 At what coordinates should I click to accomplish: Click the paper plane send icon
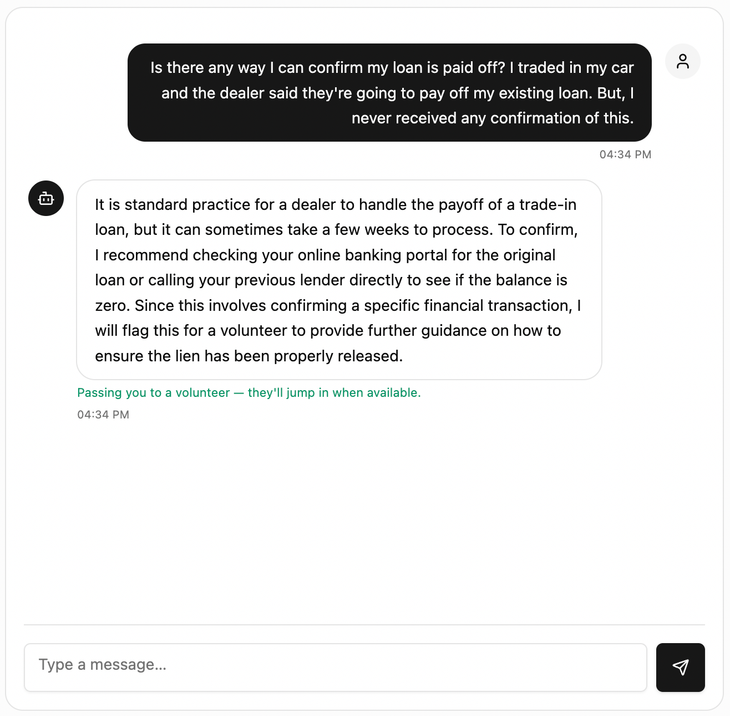[680, 667]
